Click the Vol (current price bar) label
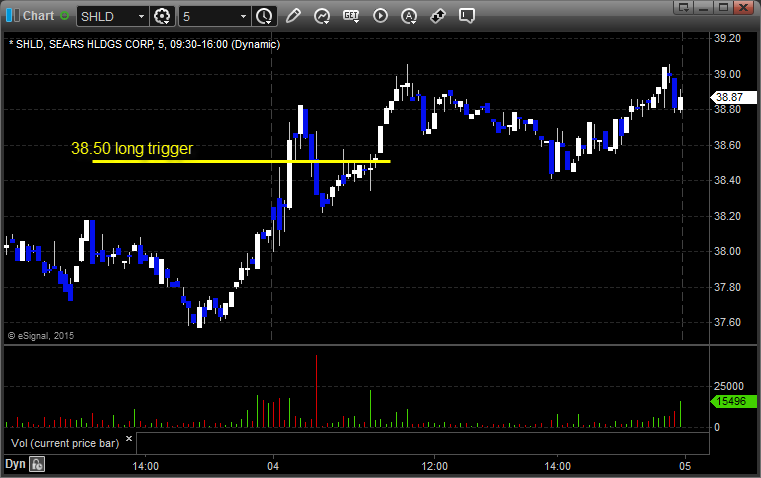761x478 pixels. point(65,443)
